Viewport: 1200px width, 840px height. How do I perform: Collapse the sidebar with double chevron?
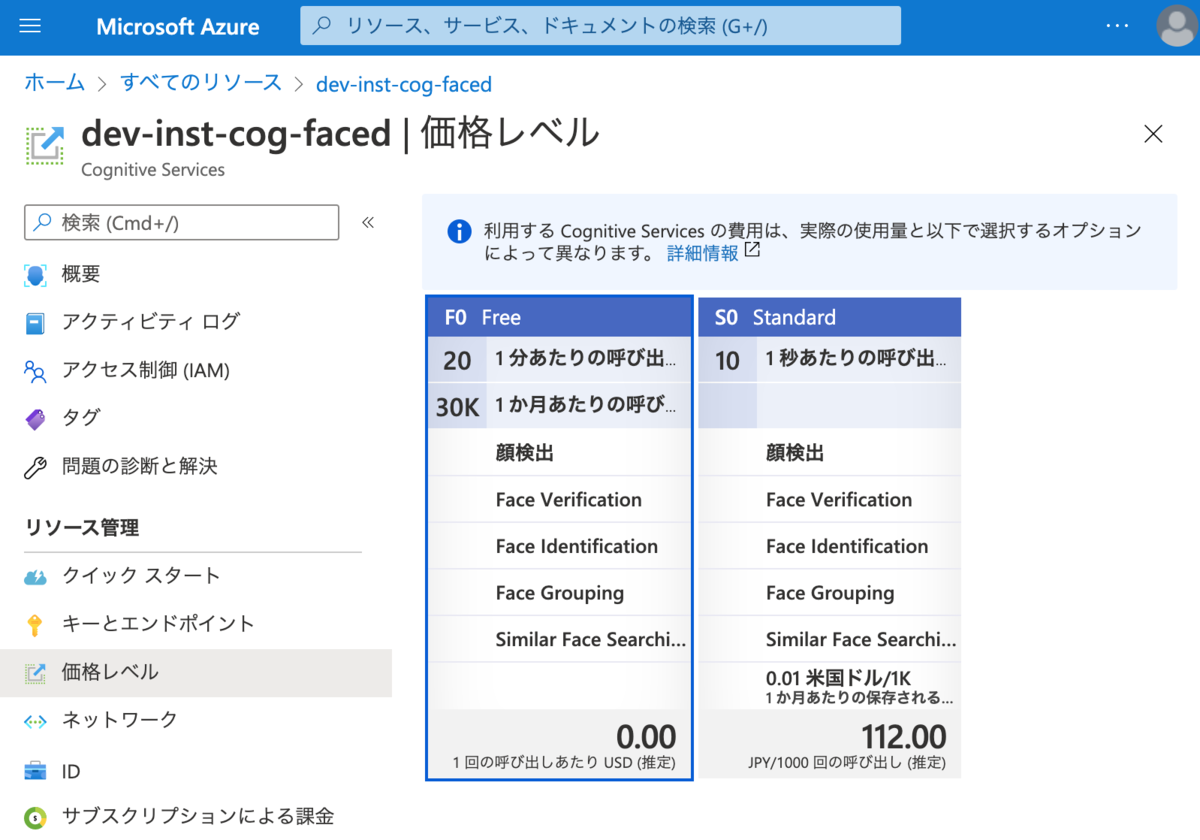367,222
